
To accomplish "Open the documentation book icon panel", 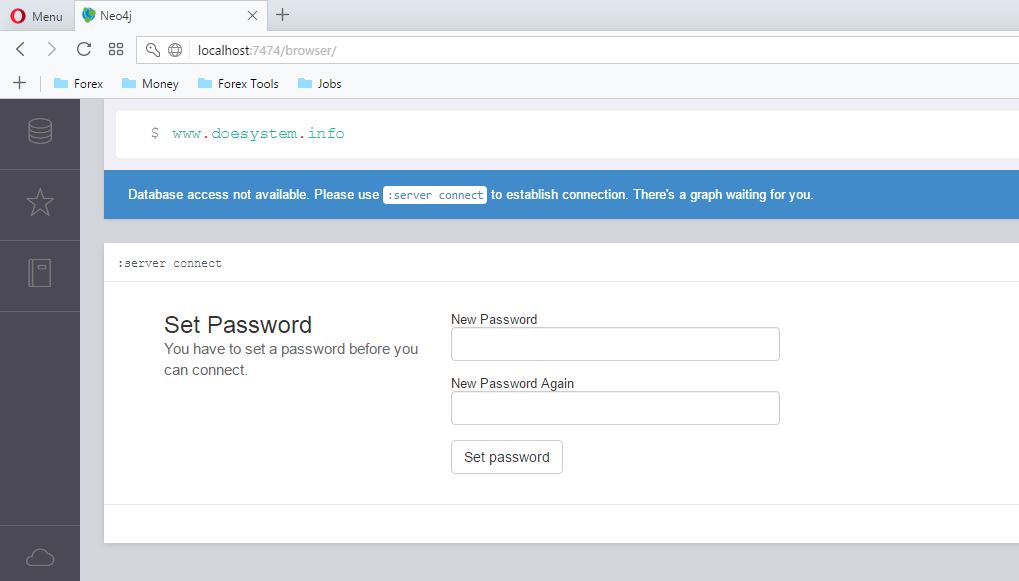I will 40,273.
